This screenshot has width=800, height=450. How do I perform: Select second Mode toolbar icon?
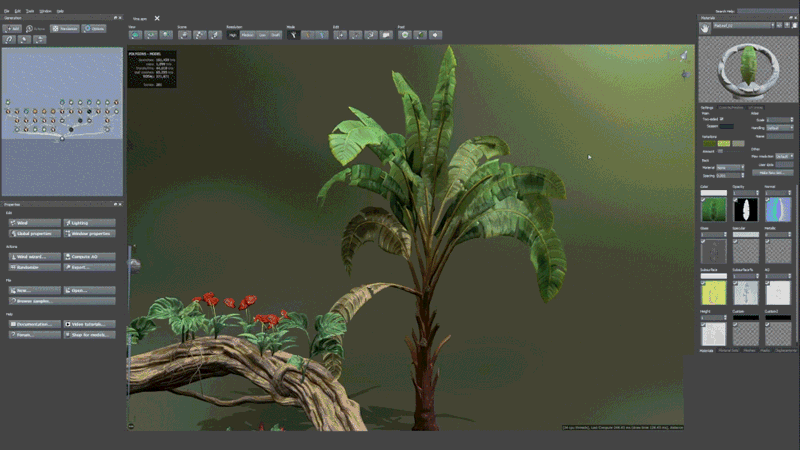pyautogui.click(x=308, y=35)
